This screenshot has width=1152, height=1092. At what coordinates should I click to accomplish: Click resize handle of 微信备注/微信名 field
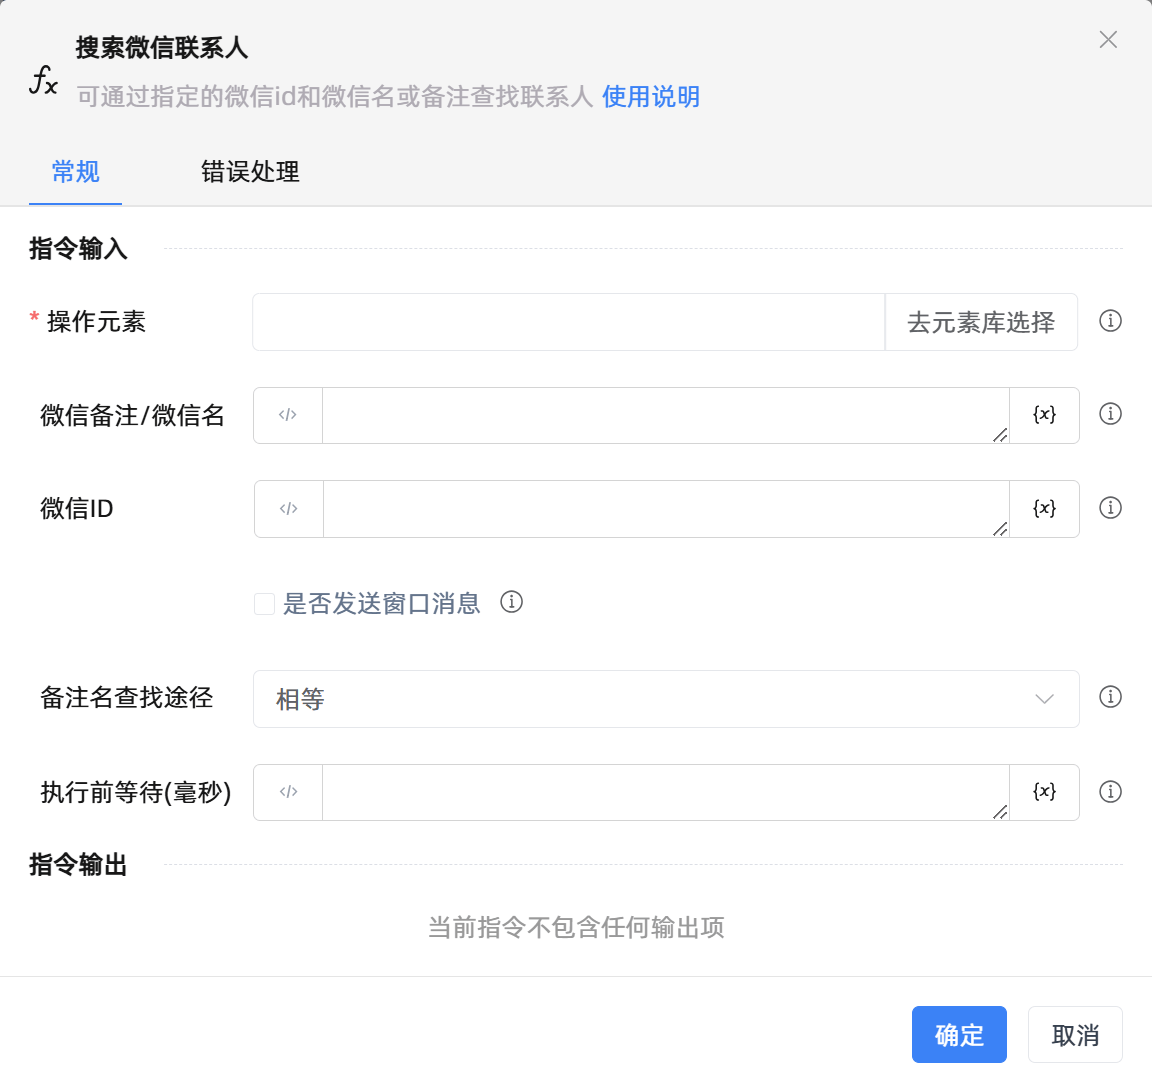[x=1000, y=435]
